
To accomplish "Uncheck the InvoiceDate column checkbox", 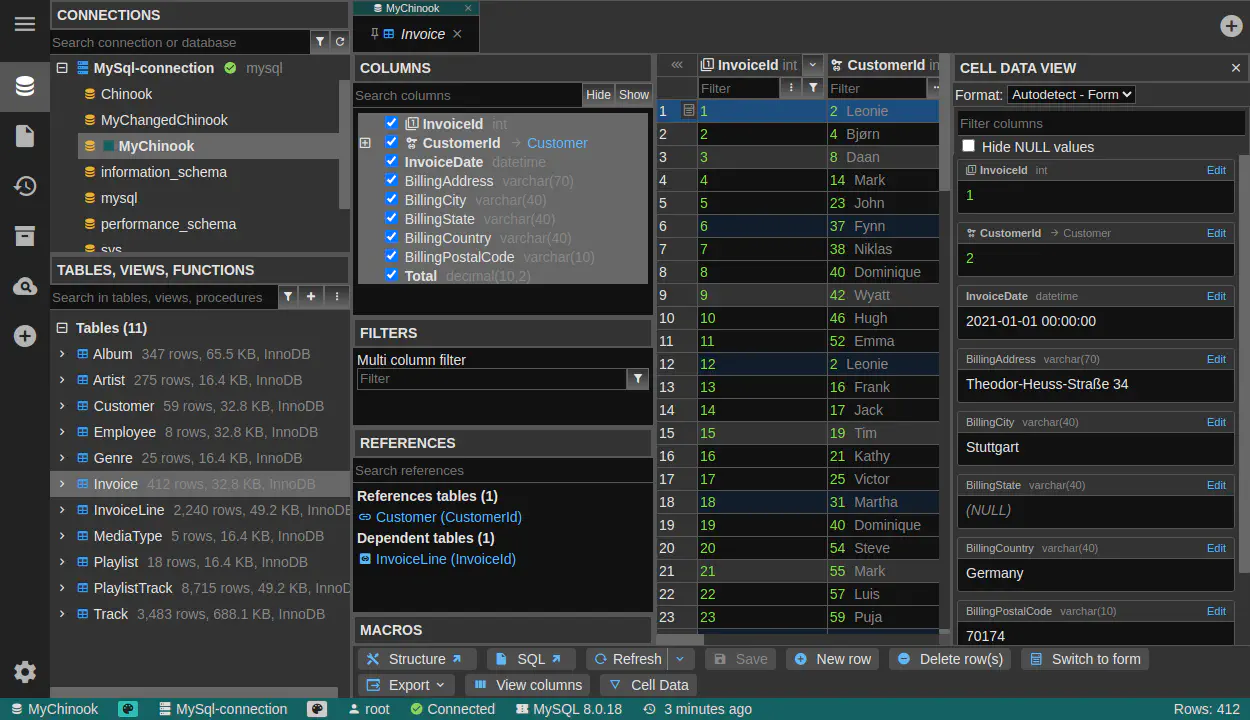I will point(392,161).
